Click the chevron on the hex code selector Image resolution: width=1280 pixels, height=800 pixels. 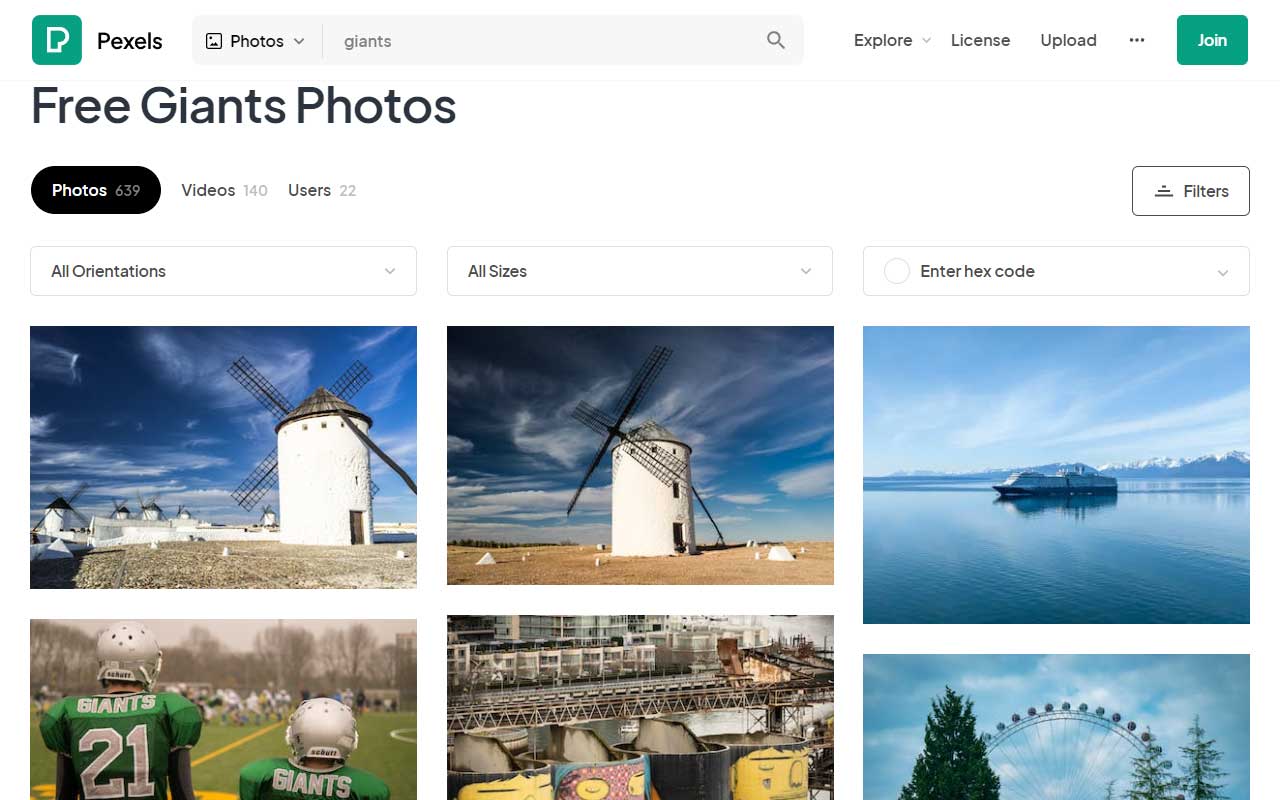1223,271
